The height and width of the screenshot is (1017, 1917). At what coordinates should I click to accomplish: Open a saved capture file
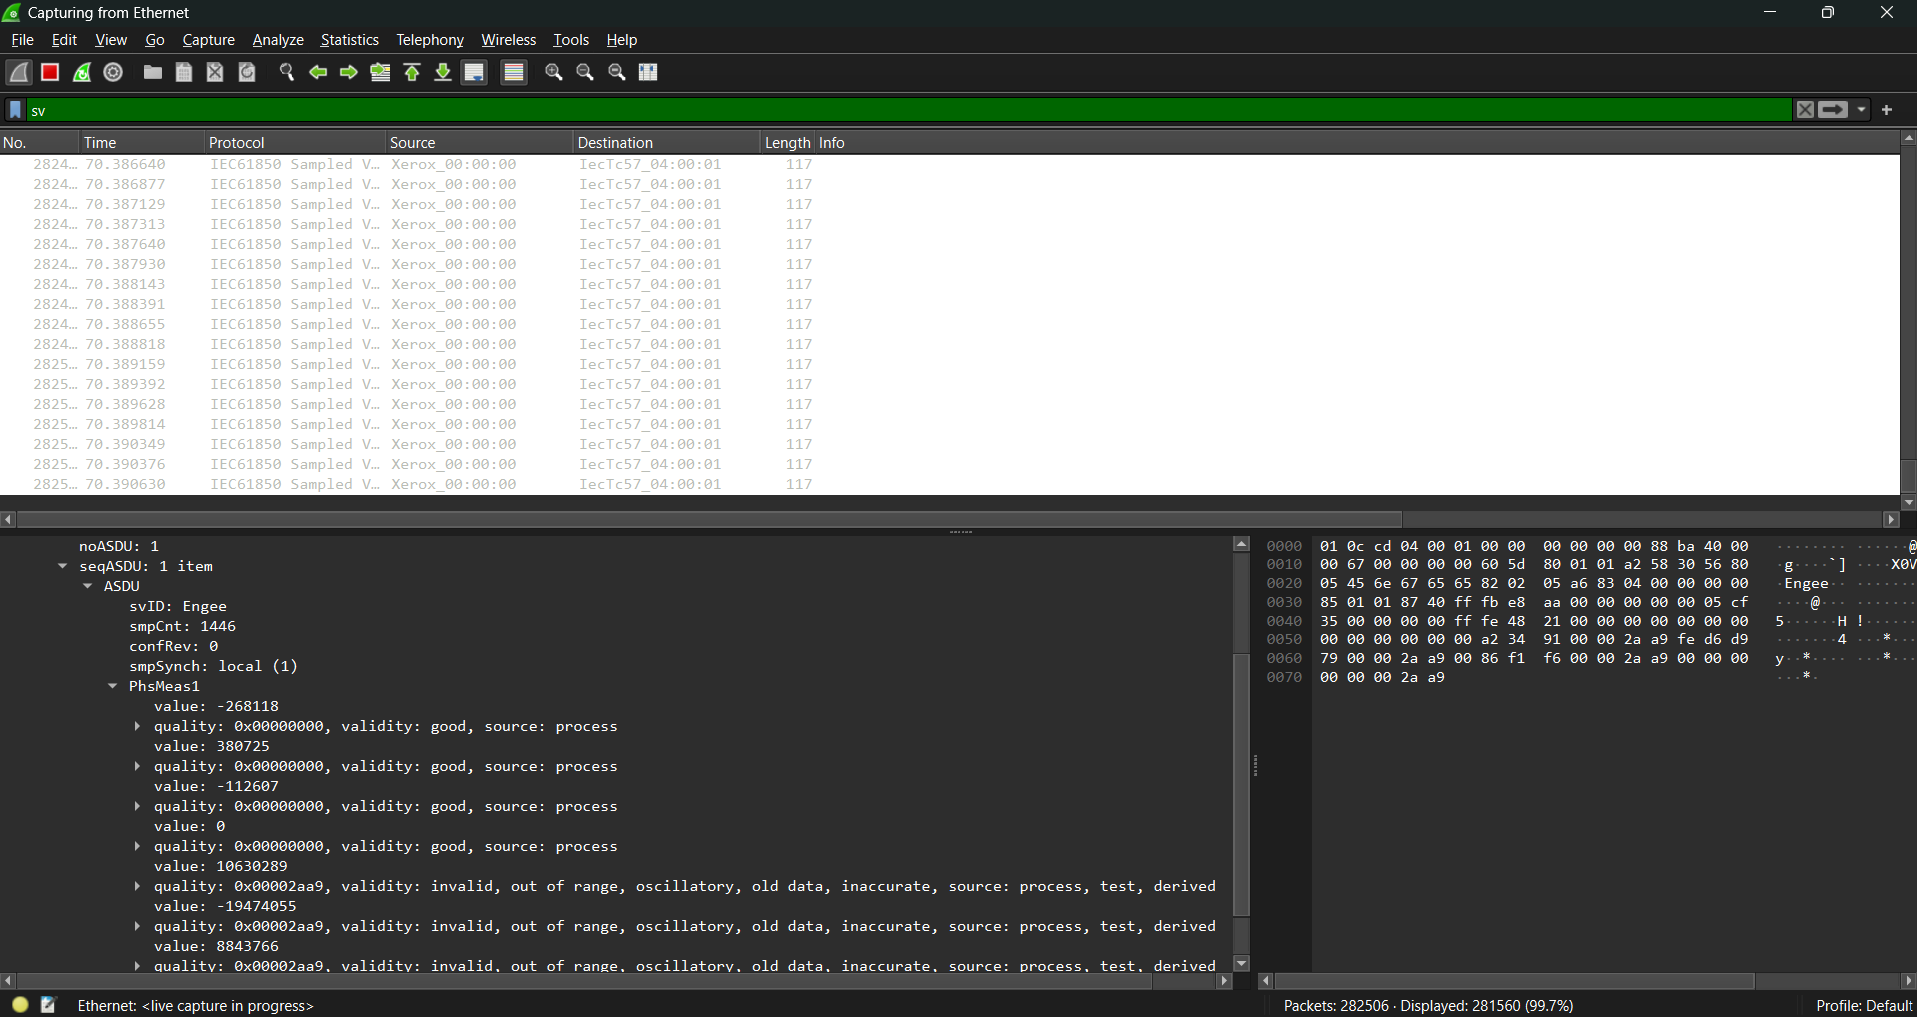pos(152,72)
